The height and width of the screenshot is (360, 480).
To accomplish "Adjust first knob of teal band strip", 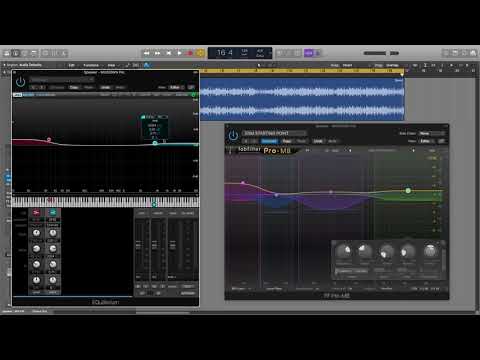I will [x=53, y=233].
